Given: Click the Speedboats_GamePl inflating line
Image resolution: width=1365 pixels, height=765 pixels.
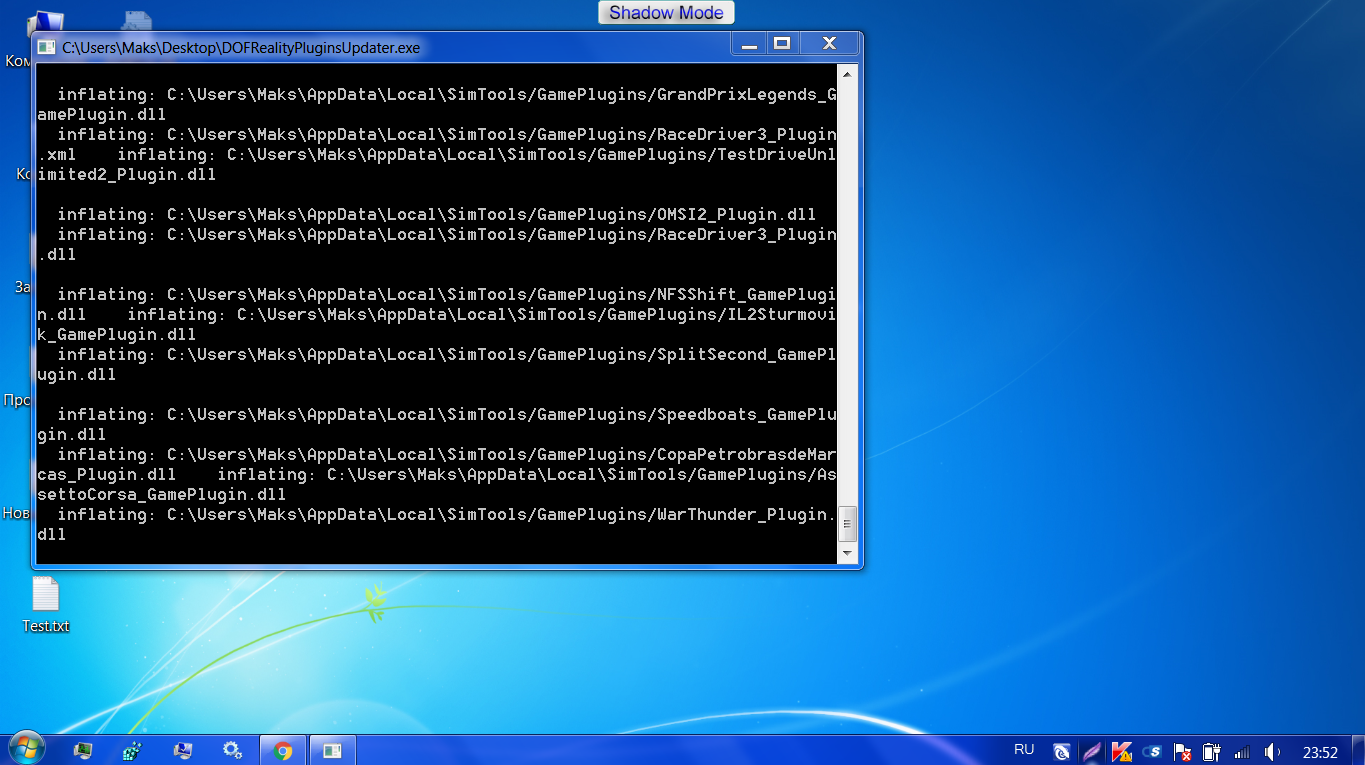Looking at the screenshot, I should 446,414.
